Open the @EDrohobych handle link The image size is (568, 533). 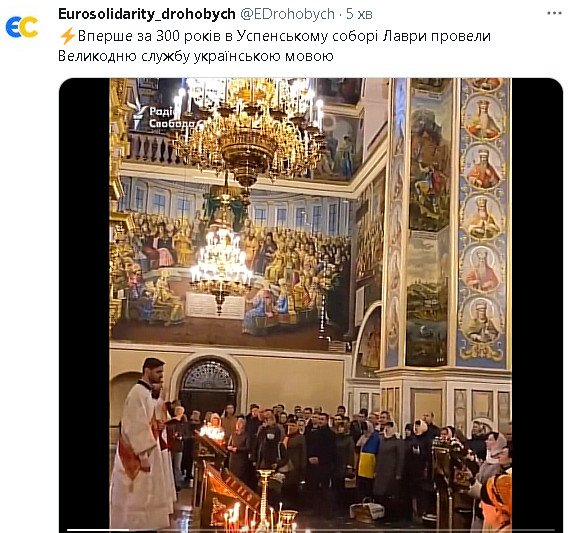pos(288,14)
